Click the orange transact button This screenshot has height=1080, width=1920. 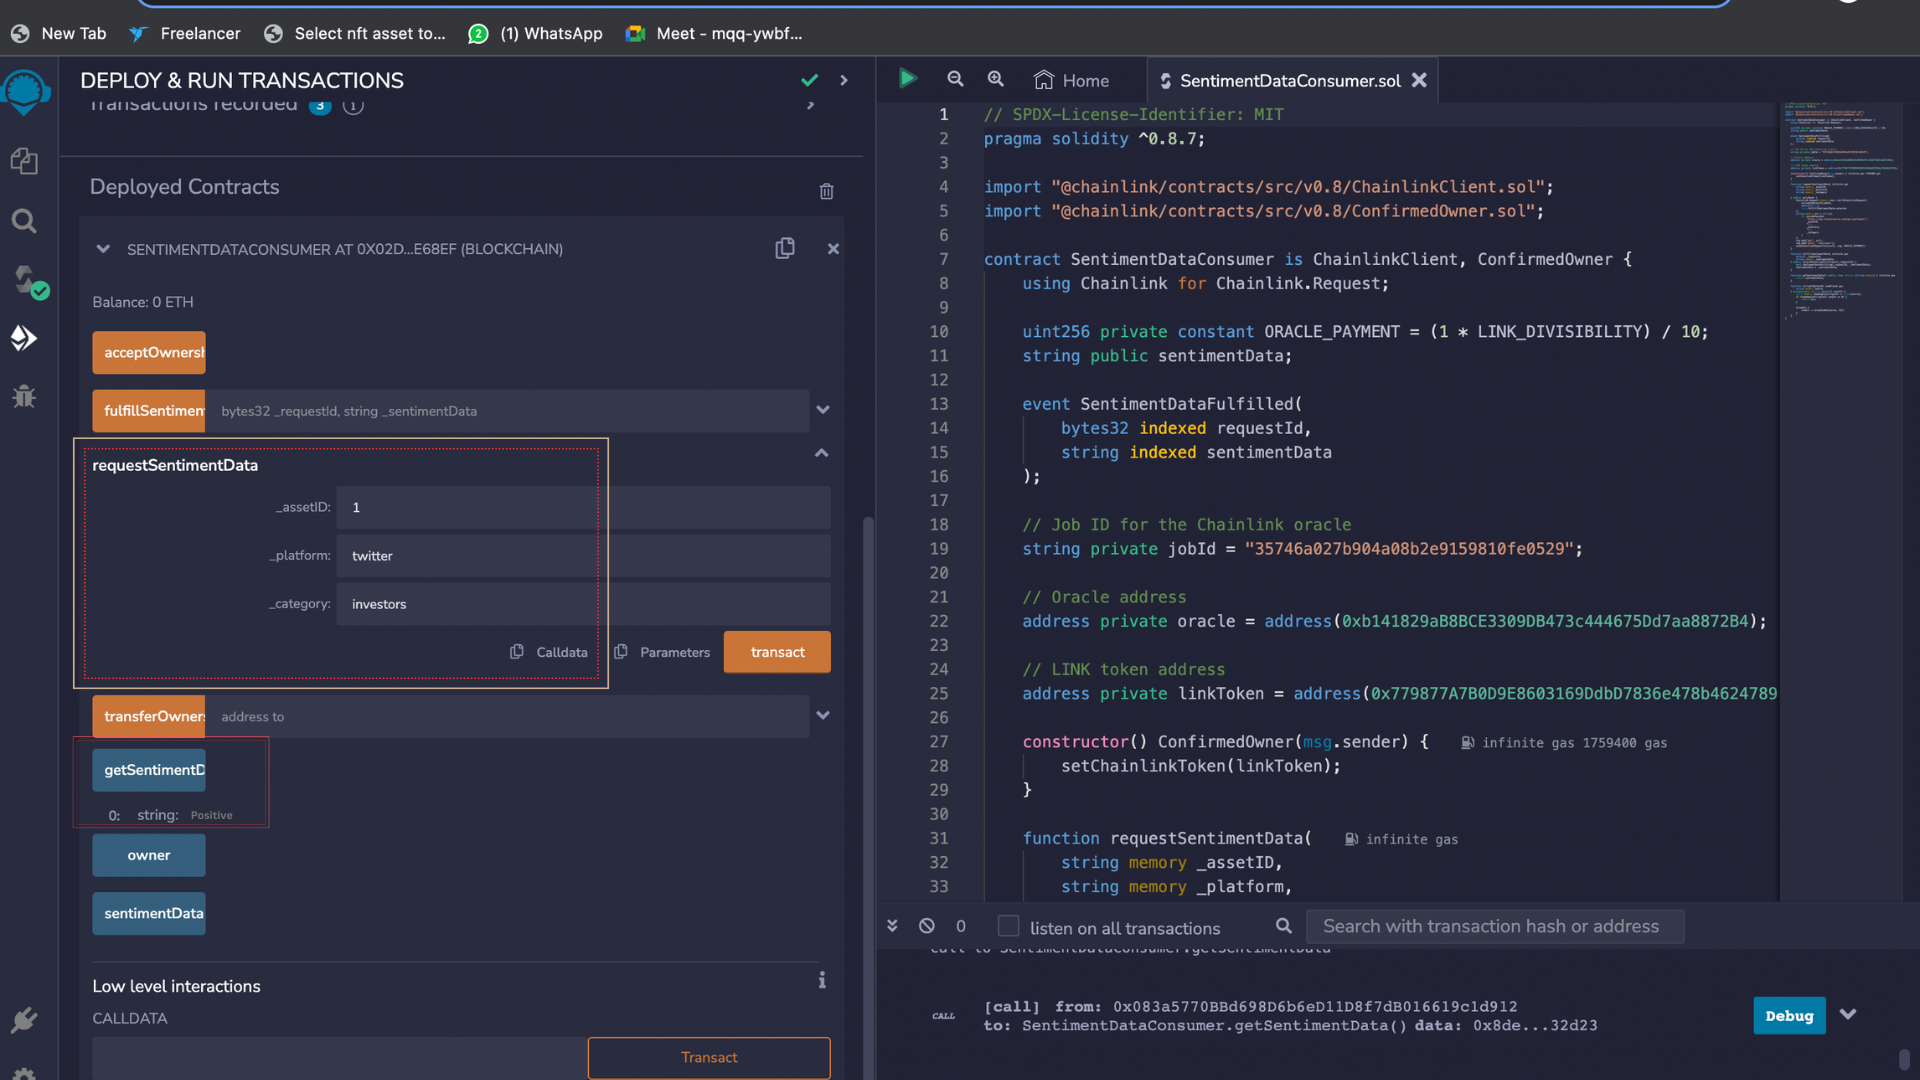[x=777, y=652]
